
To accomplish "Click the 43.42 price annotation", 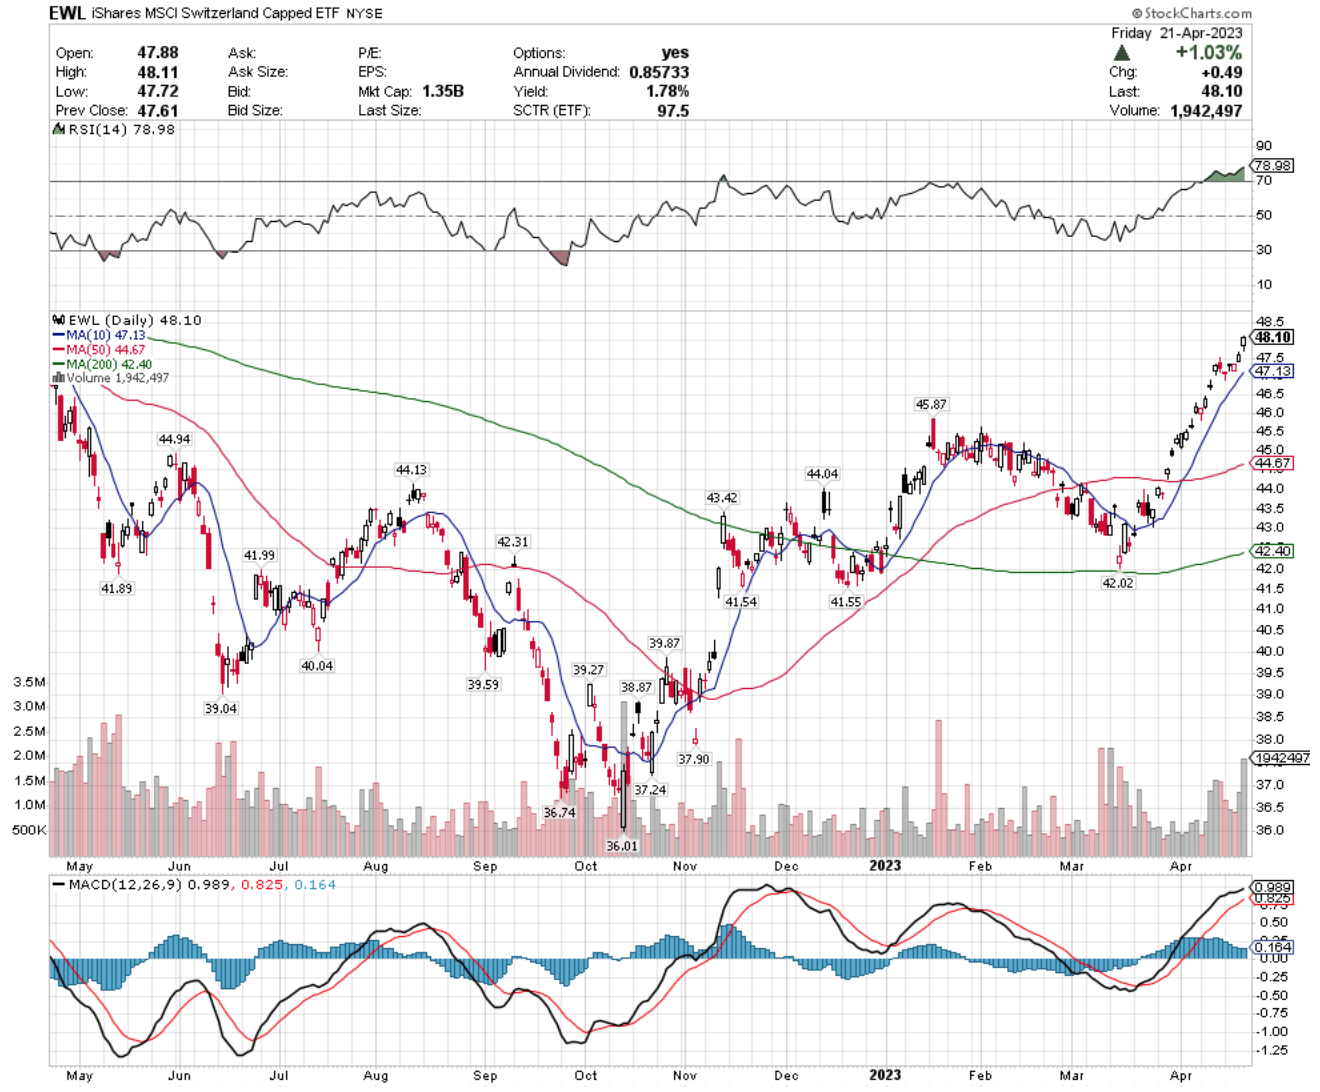I will [x=722, y=497].
